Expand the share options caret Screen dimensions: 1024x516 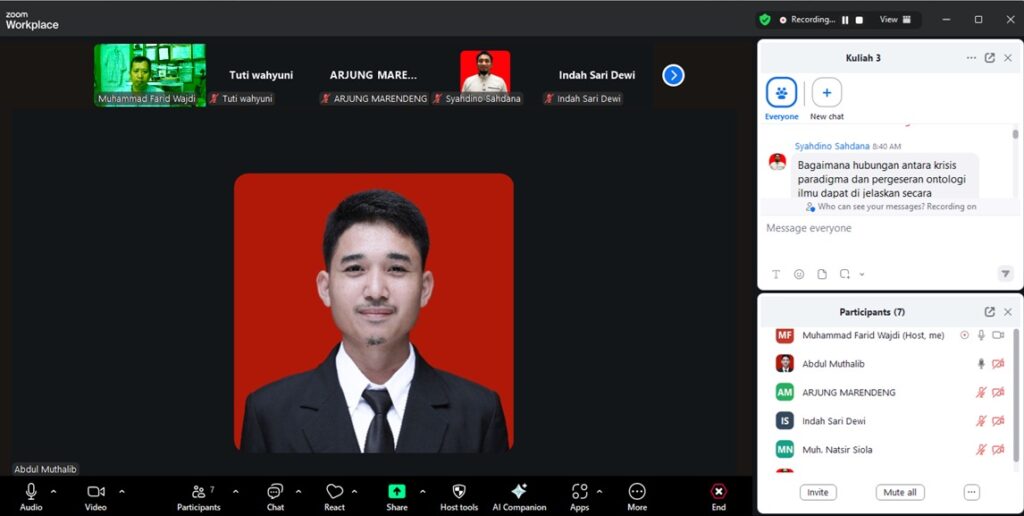(x=423, y=491)
